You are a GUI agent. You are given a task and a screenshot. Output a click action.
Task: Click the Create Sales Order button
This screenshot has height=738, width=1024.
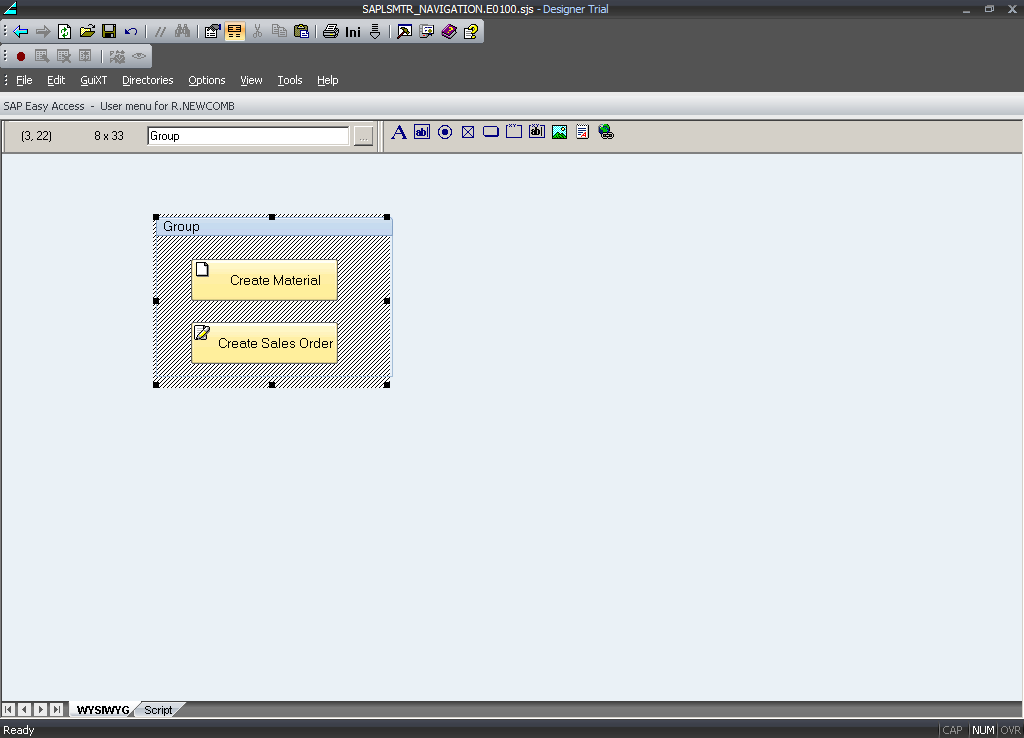[264, 343]
